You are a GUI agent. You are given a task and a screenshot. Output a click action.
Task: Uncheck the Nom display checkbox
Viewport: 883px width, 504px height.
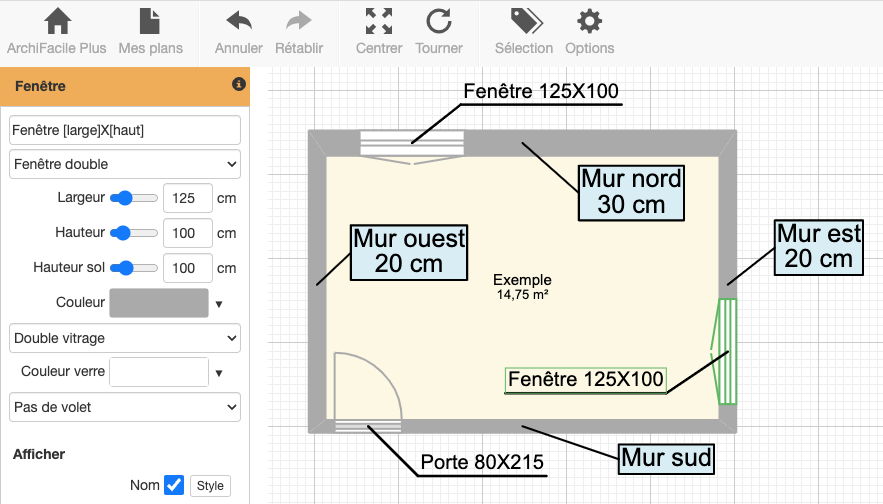click(174, 485)
